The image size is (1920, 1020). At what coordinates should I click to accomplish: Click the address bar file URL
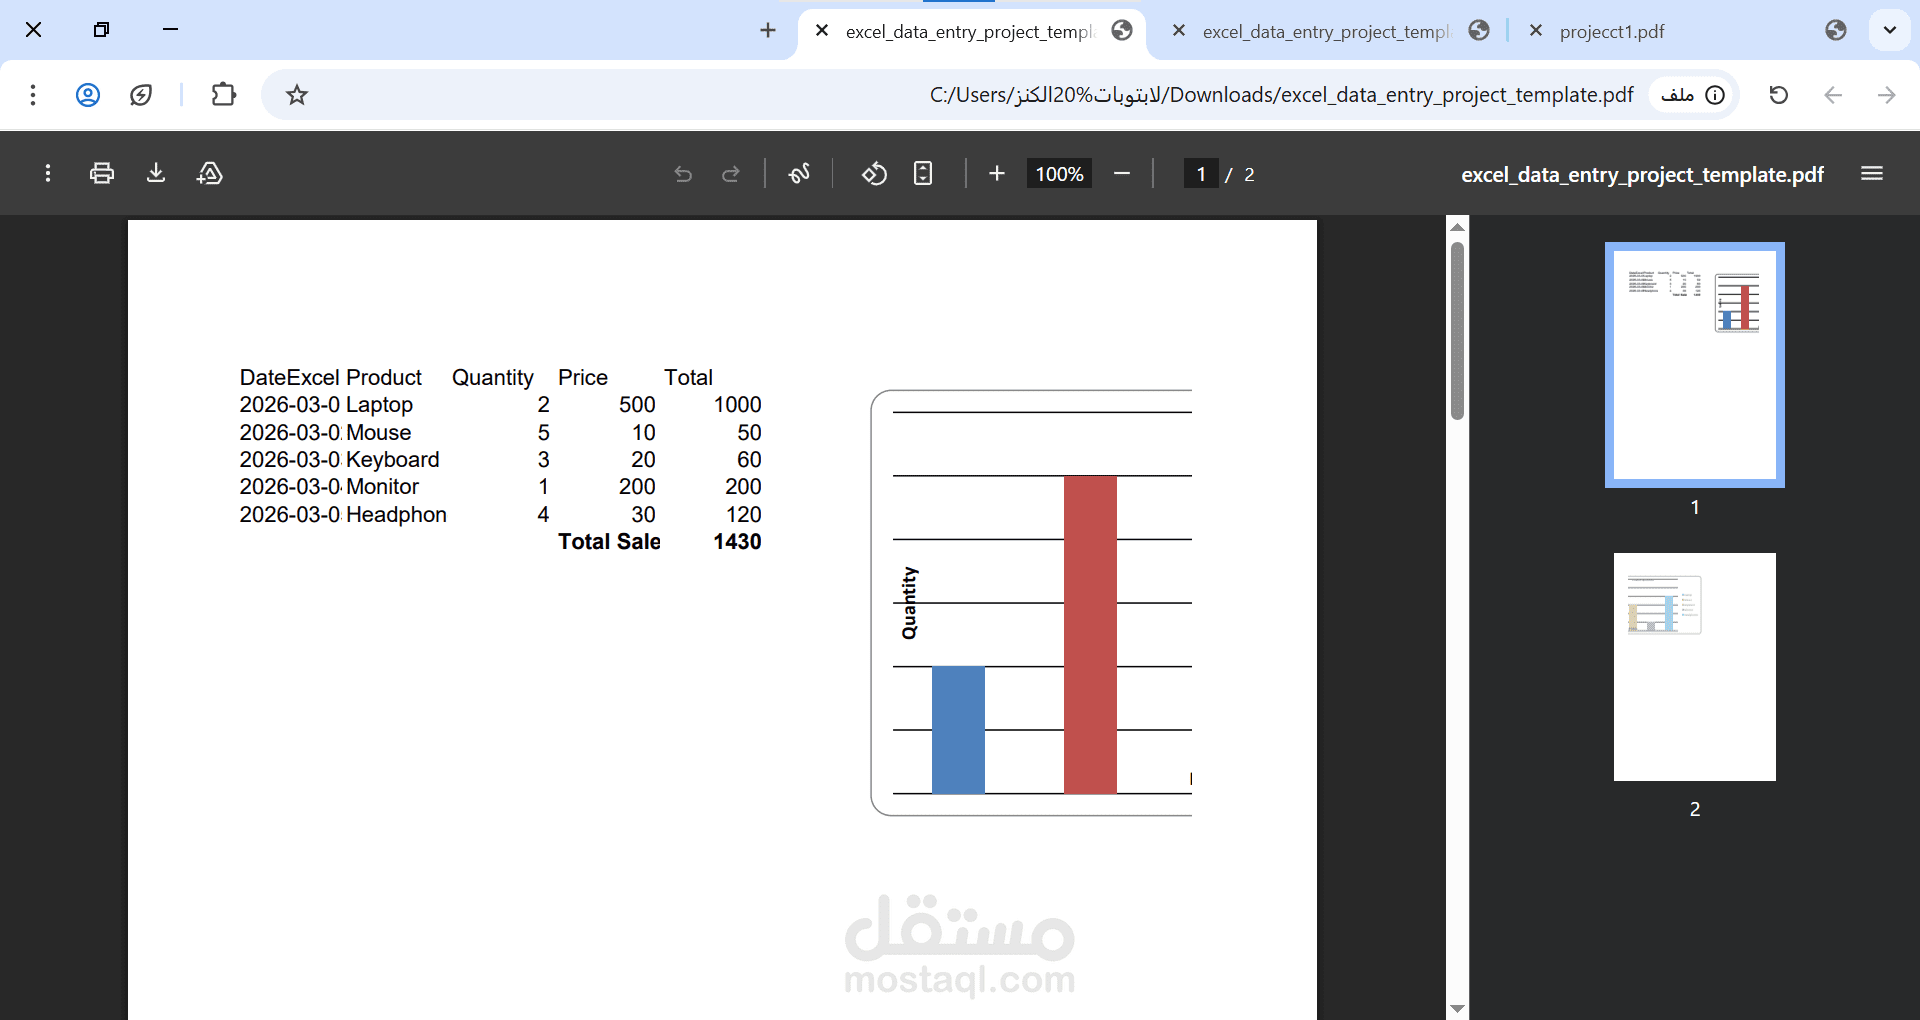(1281, 95)
